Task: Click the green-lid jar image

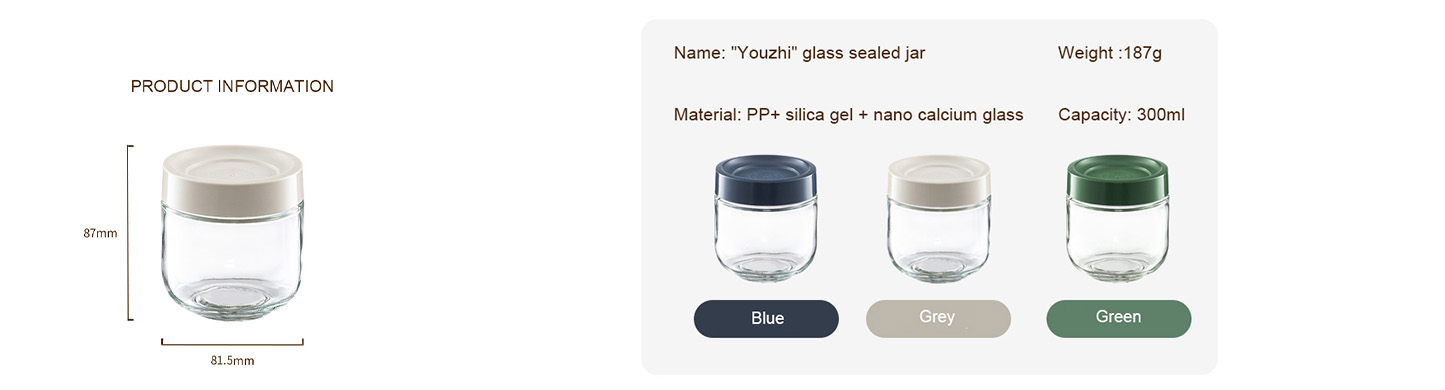Action: tap(1118, 218)
